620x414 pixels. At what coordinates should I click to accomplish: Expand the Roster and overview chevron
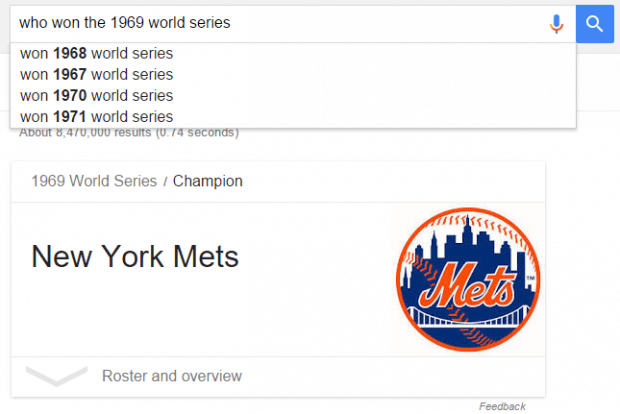pos(57,376)
